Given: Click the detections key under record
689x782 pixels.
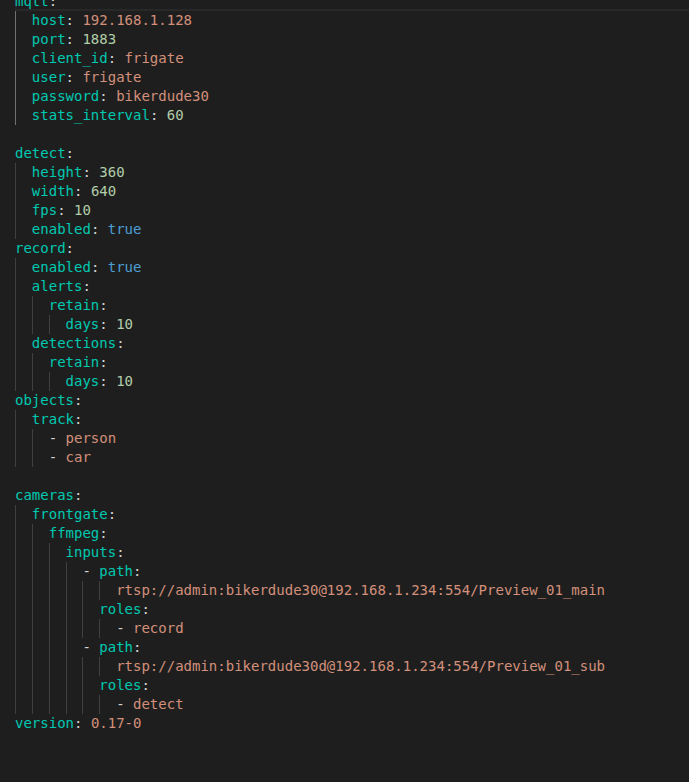Looking at the screenshot, I should click(x=74, y=343).
